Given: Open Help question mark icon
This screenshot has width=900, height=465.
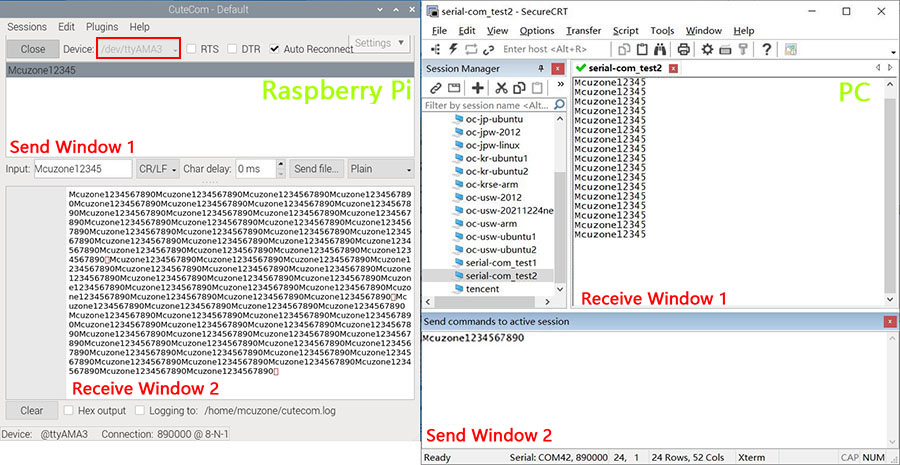Looking at the screenshot, I should pyautogui.click(x=766, y=49).
